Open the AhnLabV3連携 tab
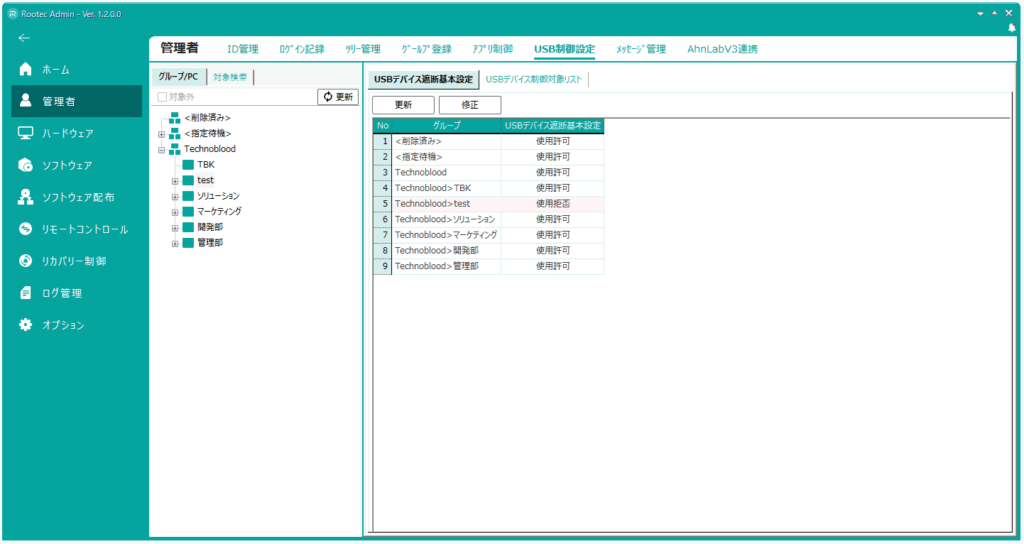The width and height of the screenshot is (1024, 544). [x=722, y=48]
